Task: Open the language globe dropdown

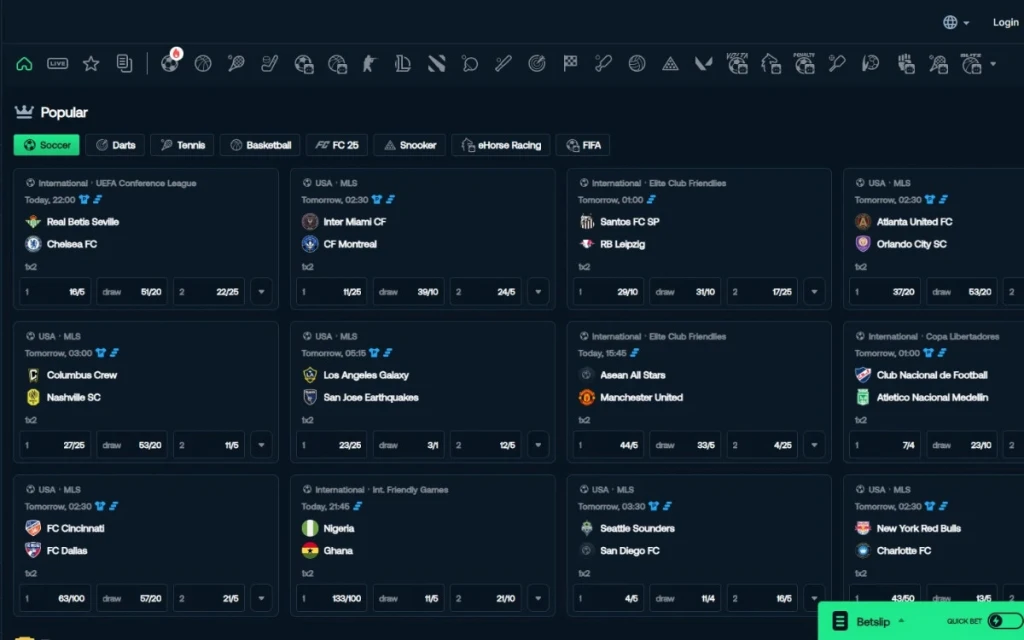Action: point(952,21)
